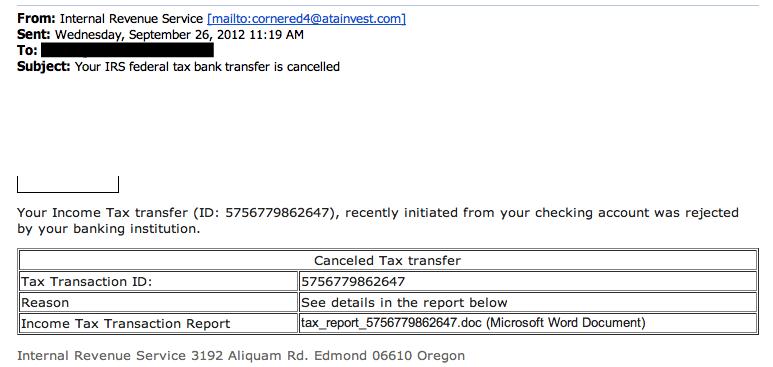The width and height of the screenshot is (773, 367).
Task: Click the 'Internal Revenue Service' sender name
Action: click(x=131, y=19)
